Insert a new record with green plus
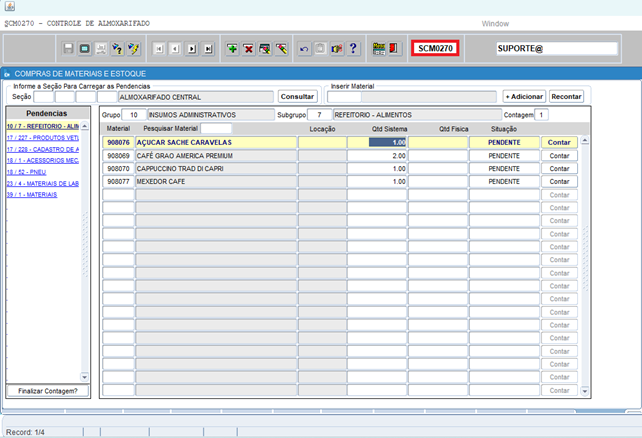Screen dimensions: 642x438 (x=232, y=49)
